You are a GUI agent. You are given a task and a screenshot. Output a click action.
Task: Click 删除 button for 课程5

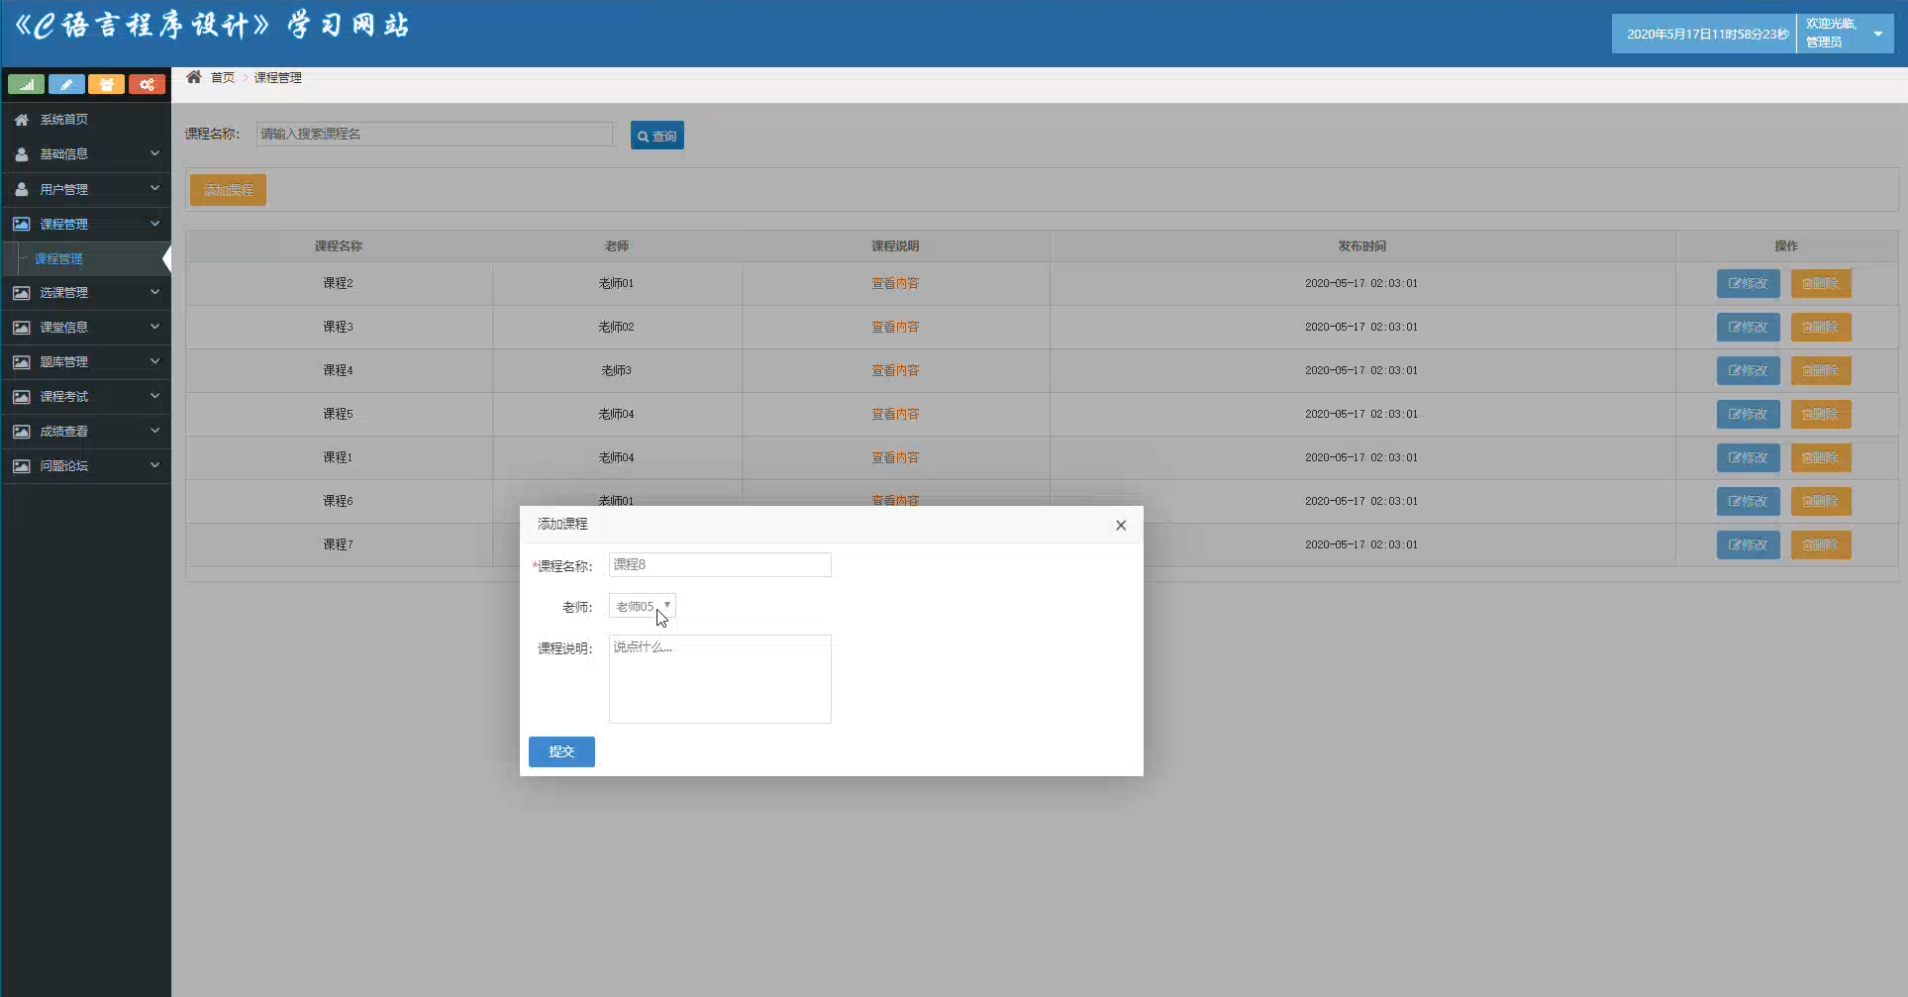tap(1821, 414)
